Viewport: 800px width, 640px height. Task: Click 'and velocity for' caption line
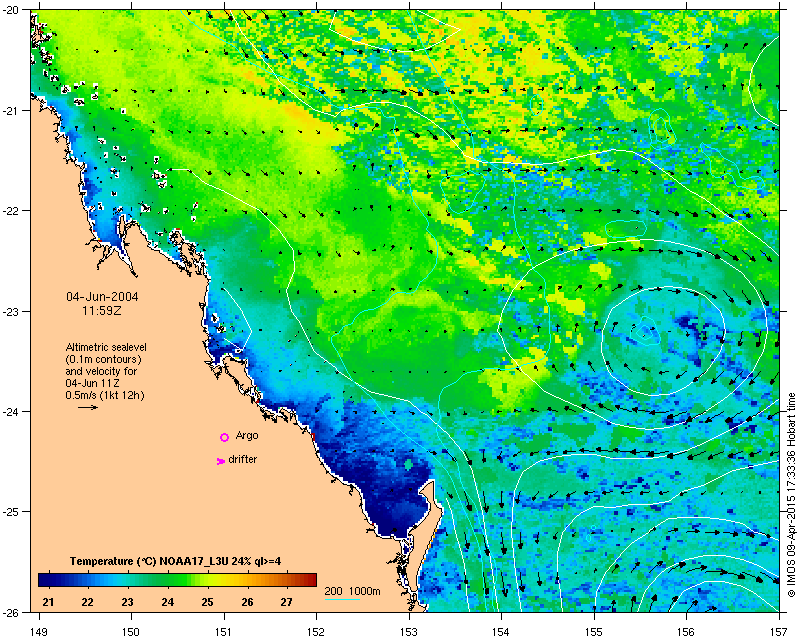(101, 371)
